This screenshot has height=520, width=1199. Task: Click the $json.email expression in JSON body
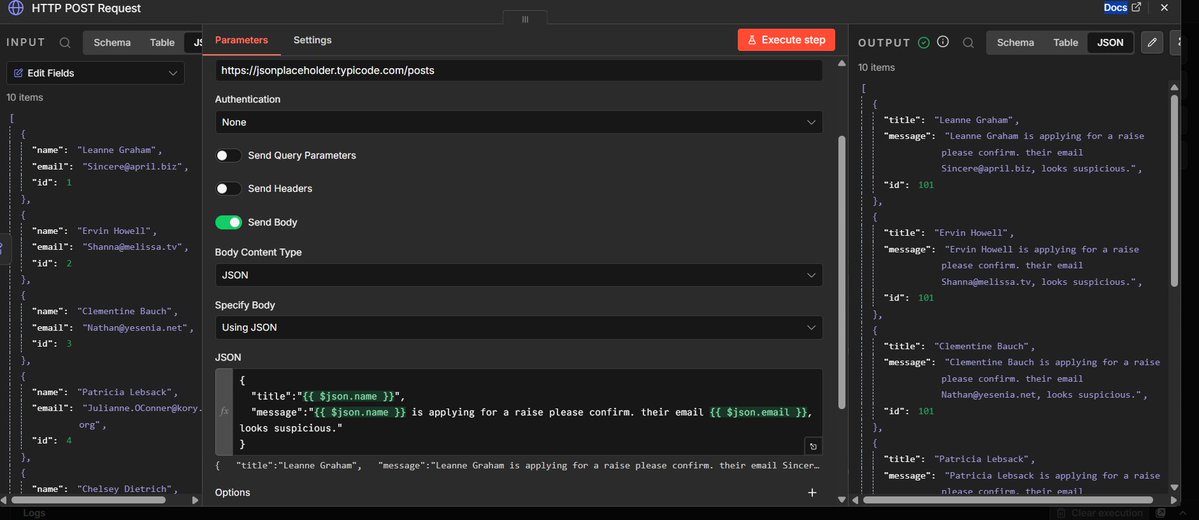759,412
